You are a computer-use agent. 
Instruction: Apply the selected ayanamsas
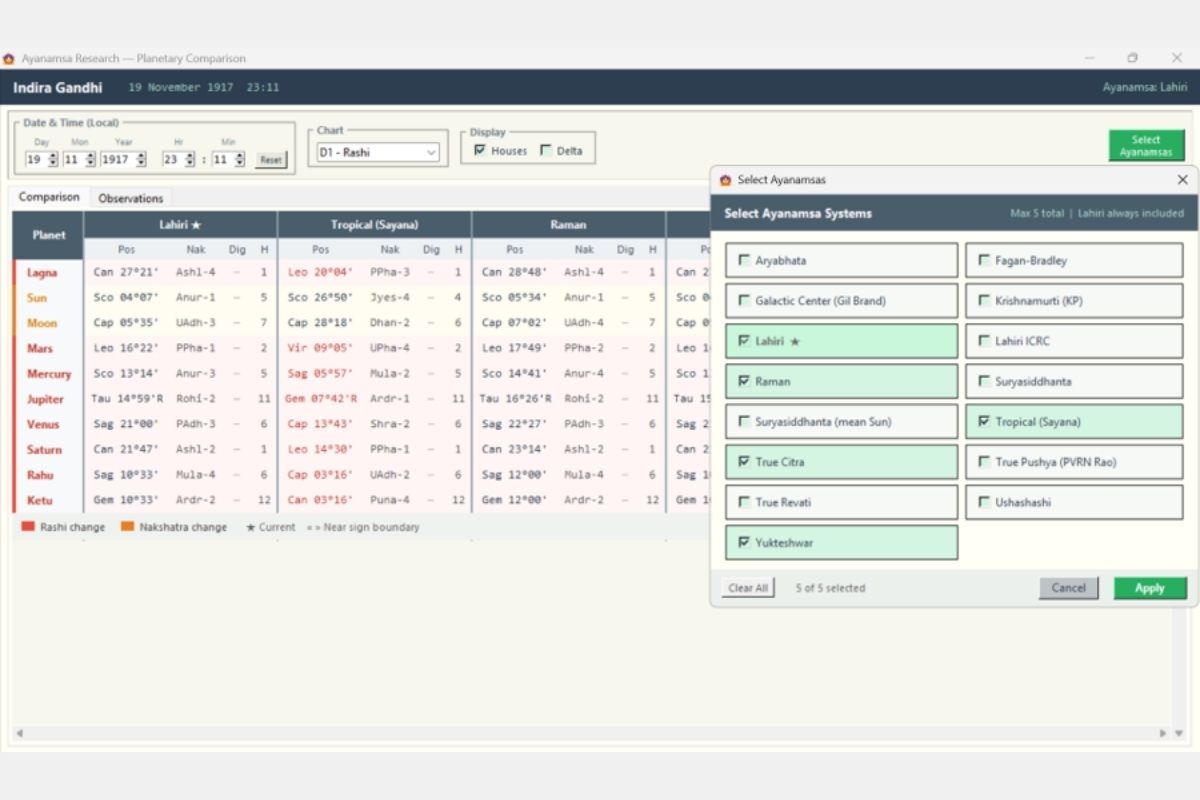[1150, 588]
